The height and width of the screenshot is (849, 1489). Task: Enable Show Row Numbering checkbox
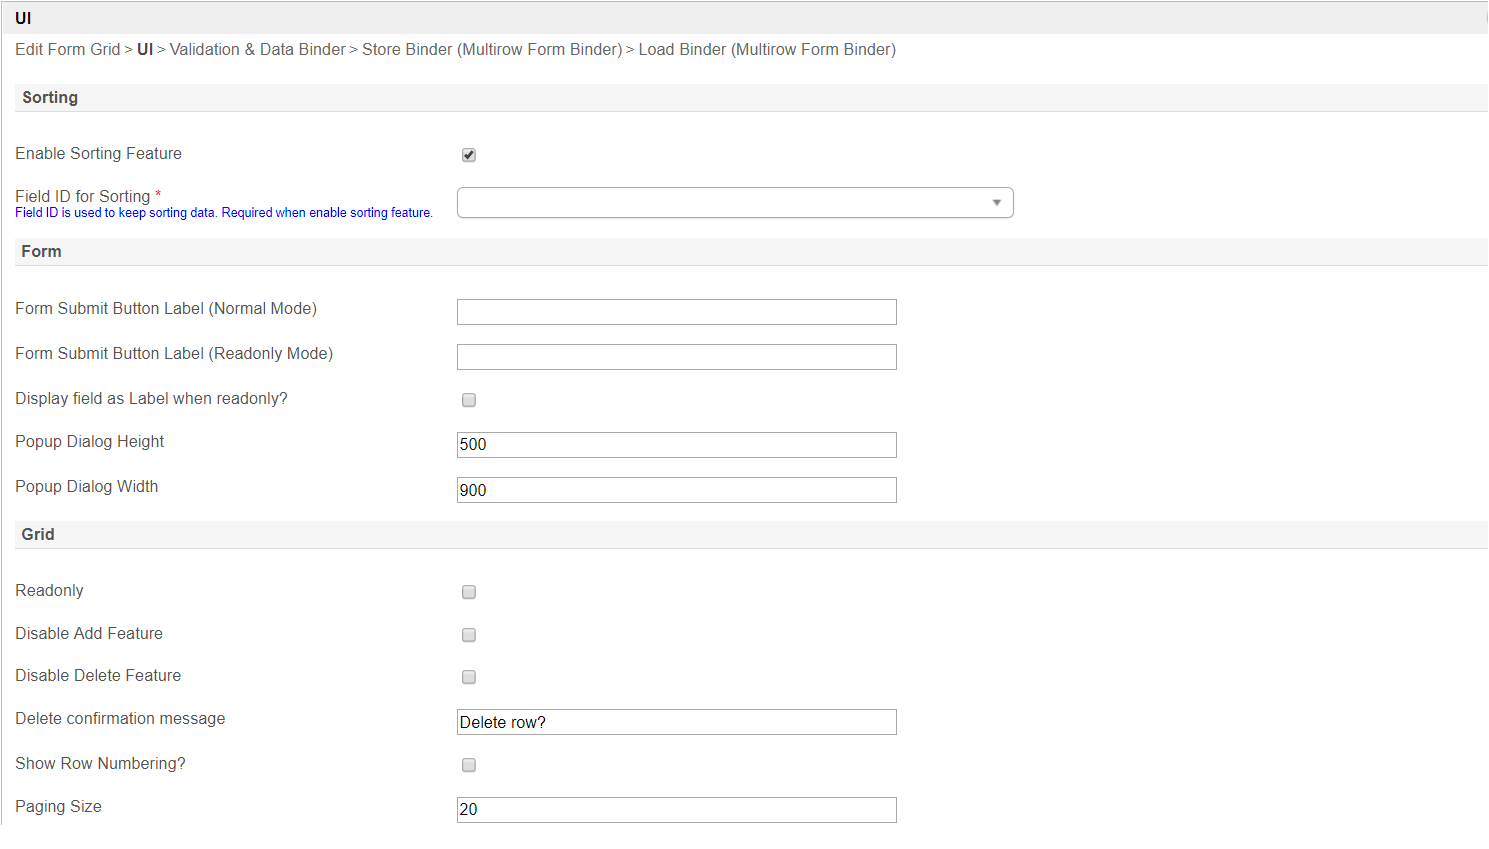[468, 765]
